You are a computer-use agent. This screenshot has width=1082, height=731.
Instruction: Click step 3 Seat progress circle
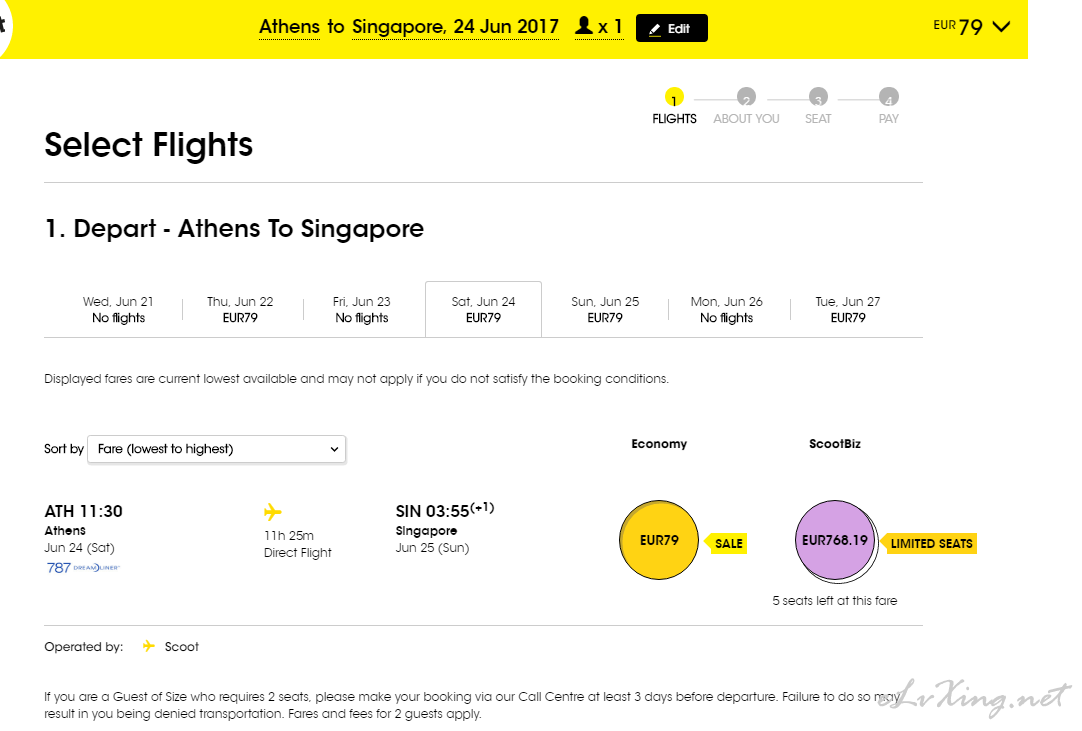pyautogui.click(x=818, y=98)
